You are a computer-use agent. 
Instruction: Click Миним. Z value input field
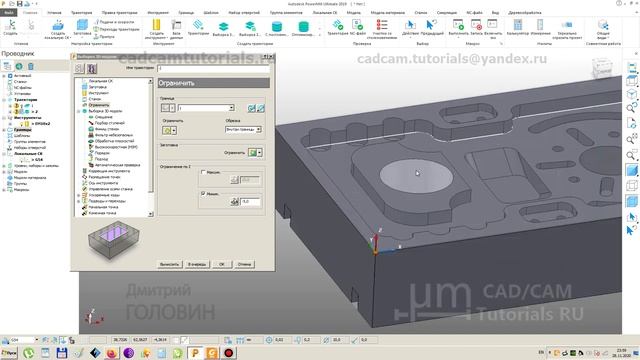tap(250, 201)
